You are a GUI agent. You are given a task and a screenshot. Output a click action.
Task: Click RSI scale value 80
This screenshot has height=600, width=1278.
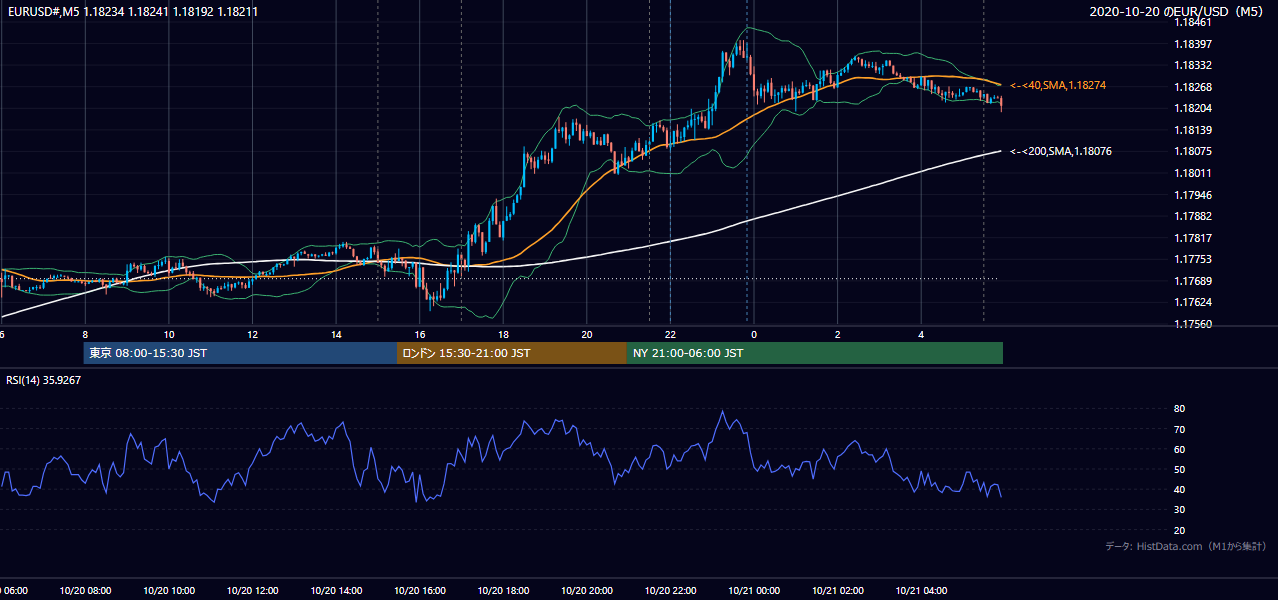[1180, 409]
